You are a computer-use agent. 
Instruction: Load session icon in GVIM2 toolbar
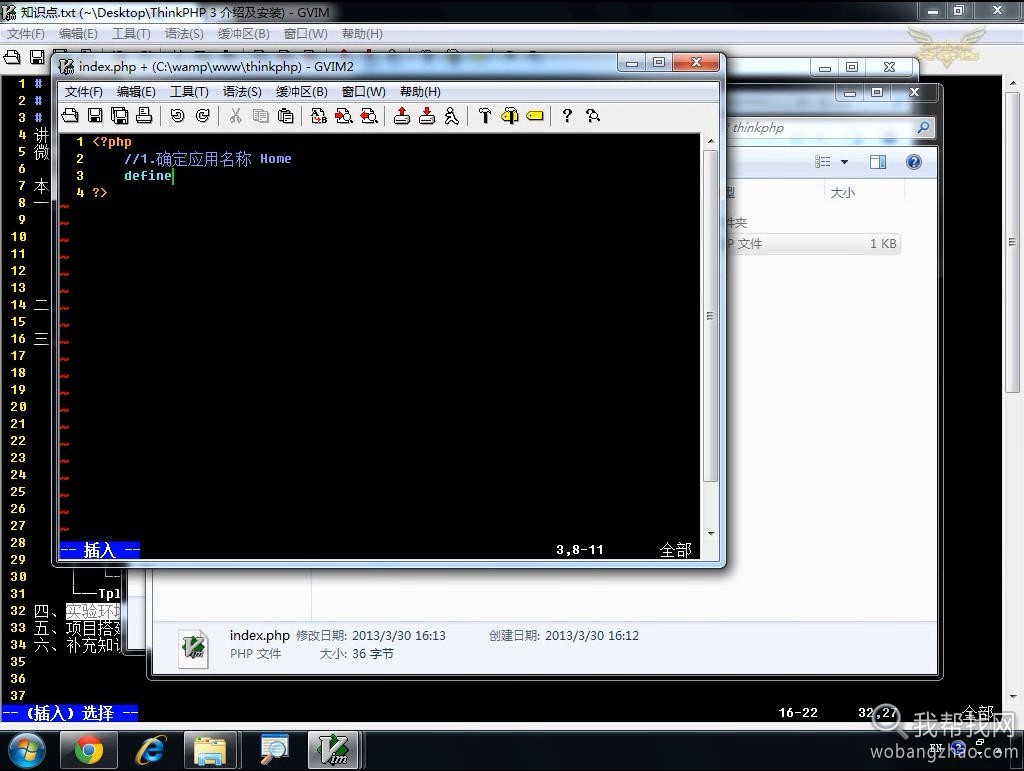click(402, 116)
